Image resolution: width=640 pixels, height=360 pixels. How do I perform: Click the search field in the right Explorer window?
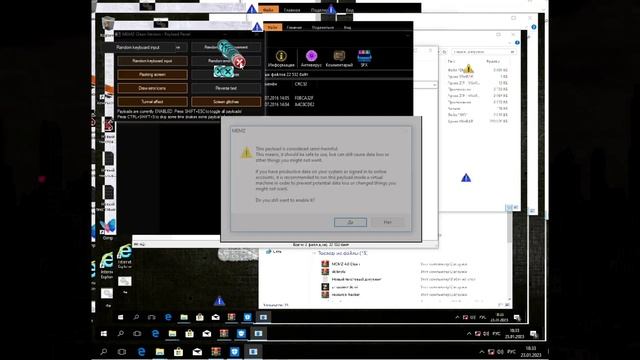pyautogui.click(x=483, y=52)
